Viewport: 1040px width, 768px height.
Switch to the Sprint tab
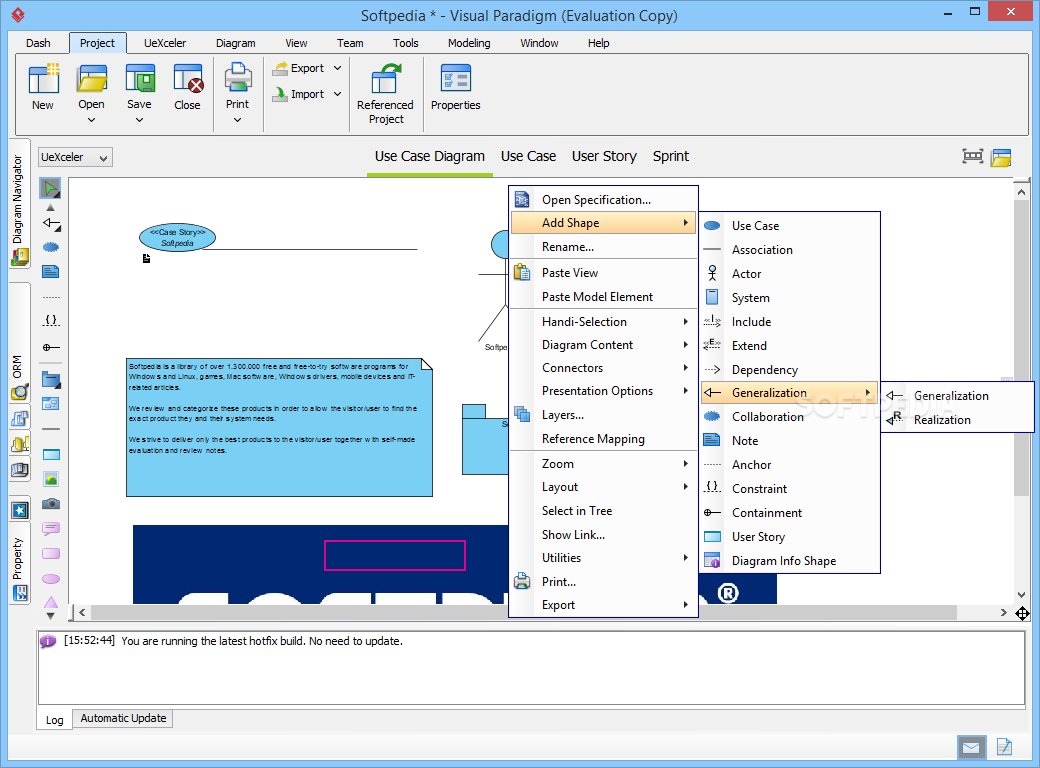point(671,157)
